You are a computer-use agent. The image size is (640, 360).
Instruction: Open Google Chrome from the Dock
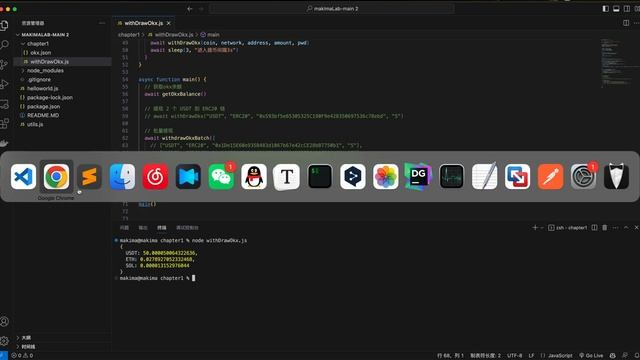point(56,177)
